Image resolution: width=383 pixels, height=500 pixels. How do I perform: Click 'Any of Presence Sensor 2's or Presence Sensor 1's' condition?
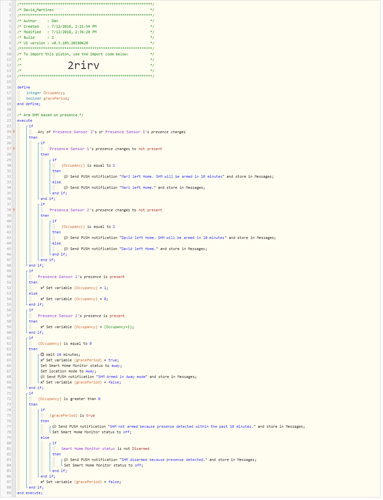point(112,132)
